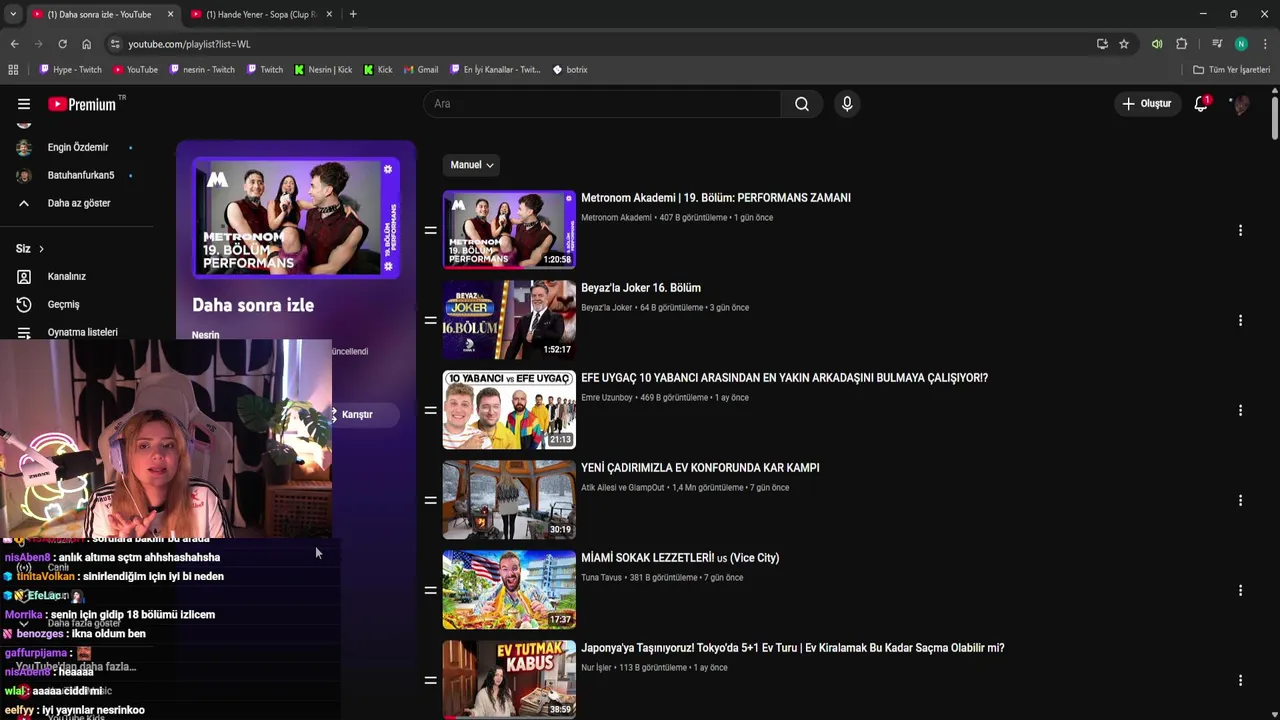Image resolution: width=1280 pixels, height=720 pixels.
Task: Bookmark this page with the star
Action: (x=1124, y=44)
